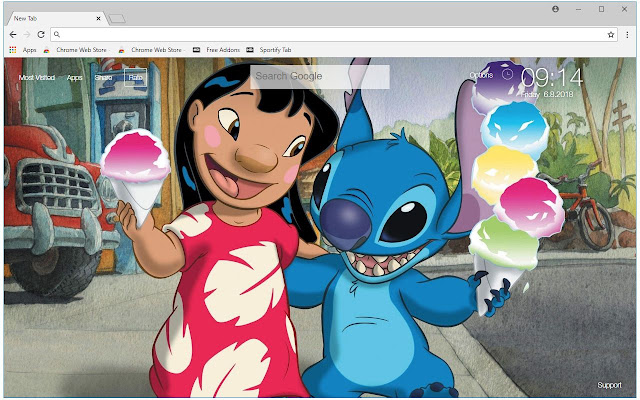Click the Sportify Tab bookmark favicon
This screenshot has width=640, height=400.
click(x=250, y=50)
